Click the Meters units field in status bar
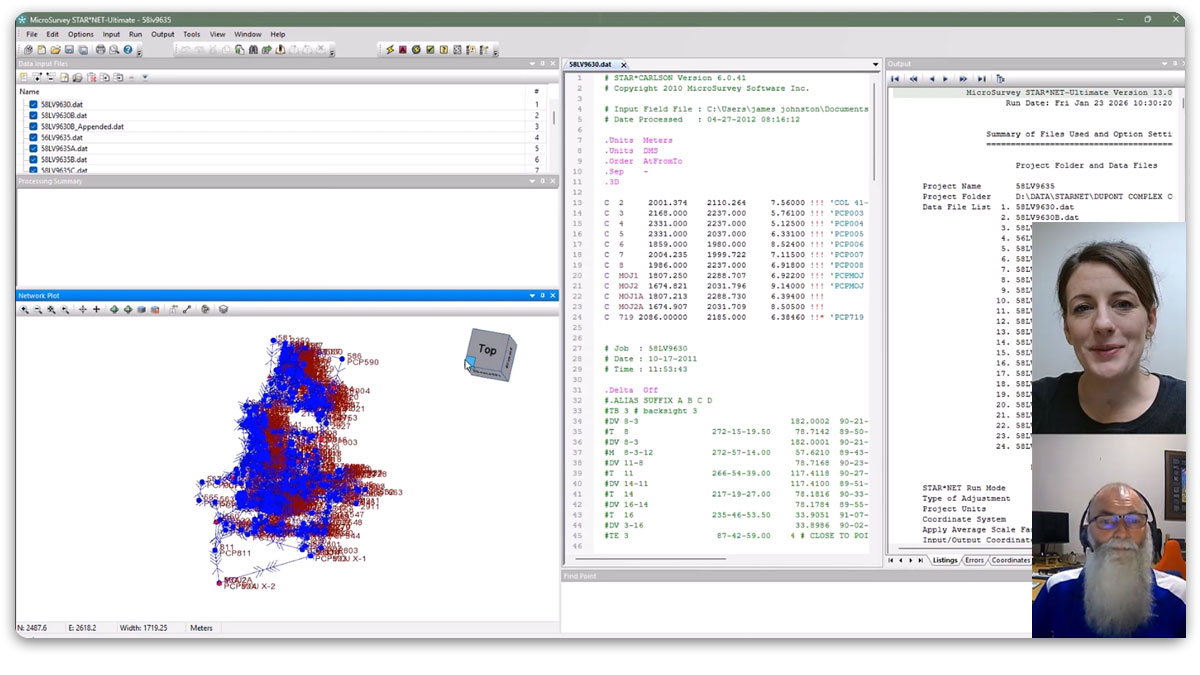The image size is (1200, 675). [x=201, y=628]
